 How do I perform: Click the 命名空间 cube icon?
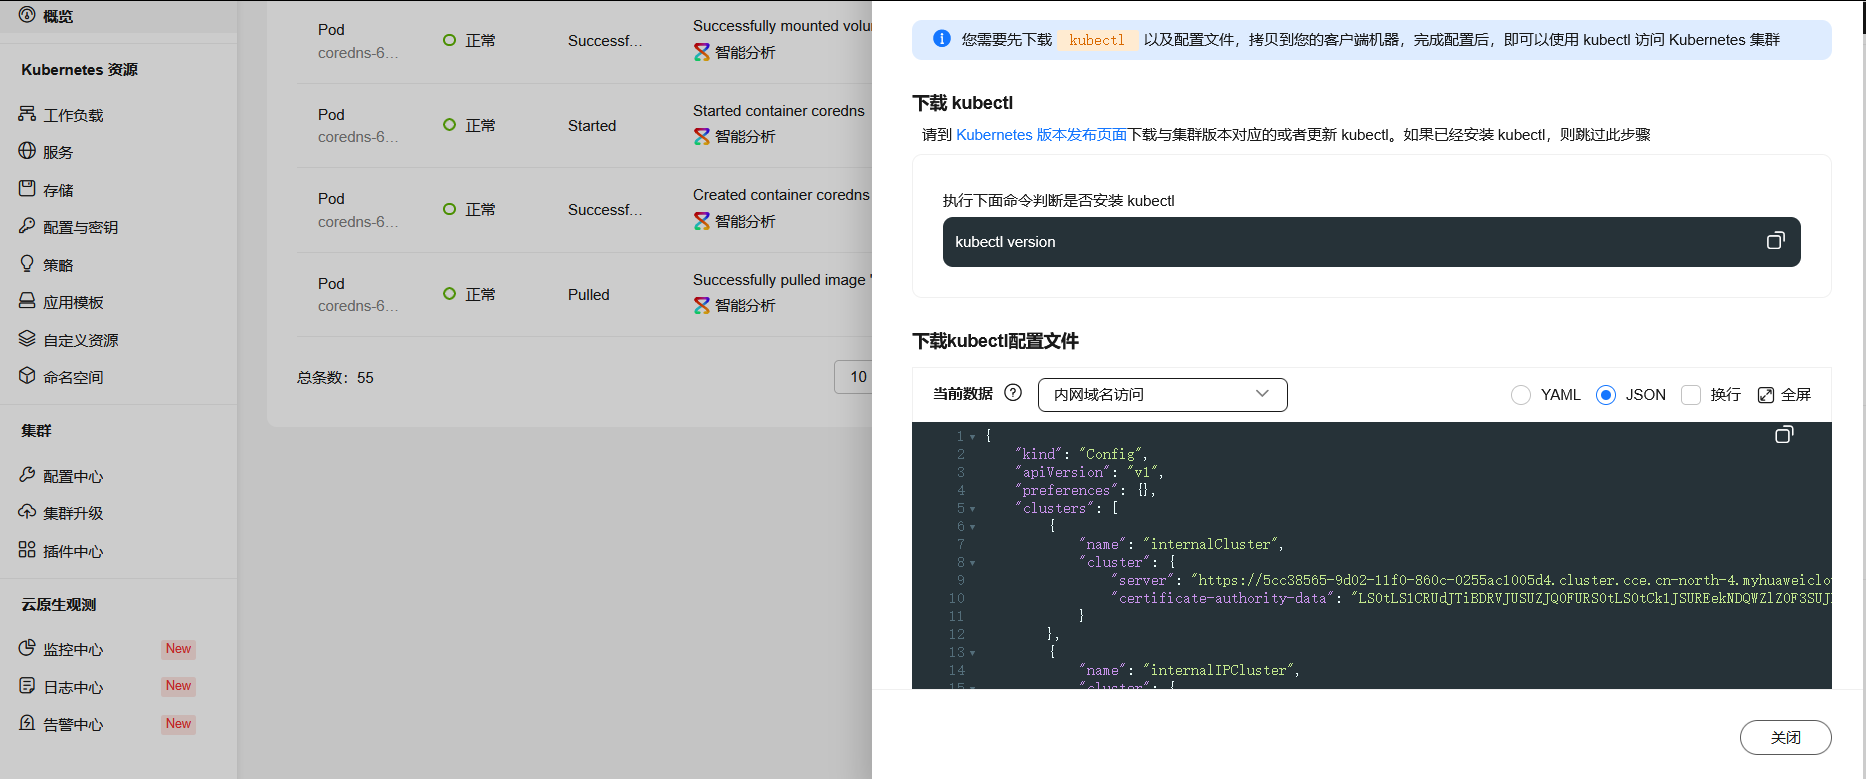pos(27,376)
